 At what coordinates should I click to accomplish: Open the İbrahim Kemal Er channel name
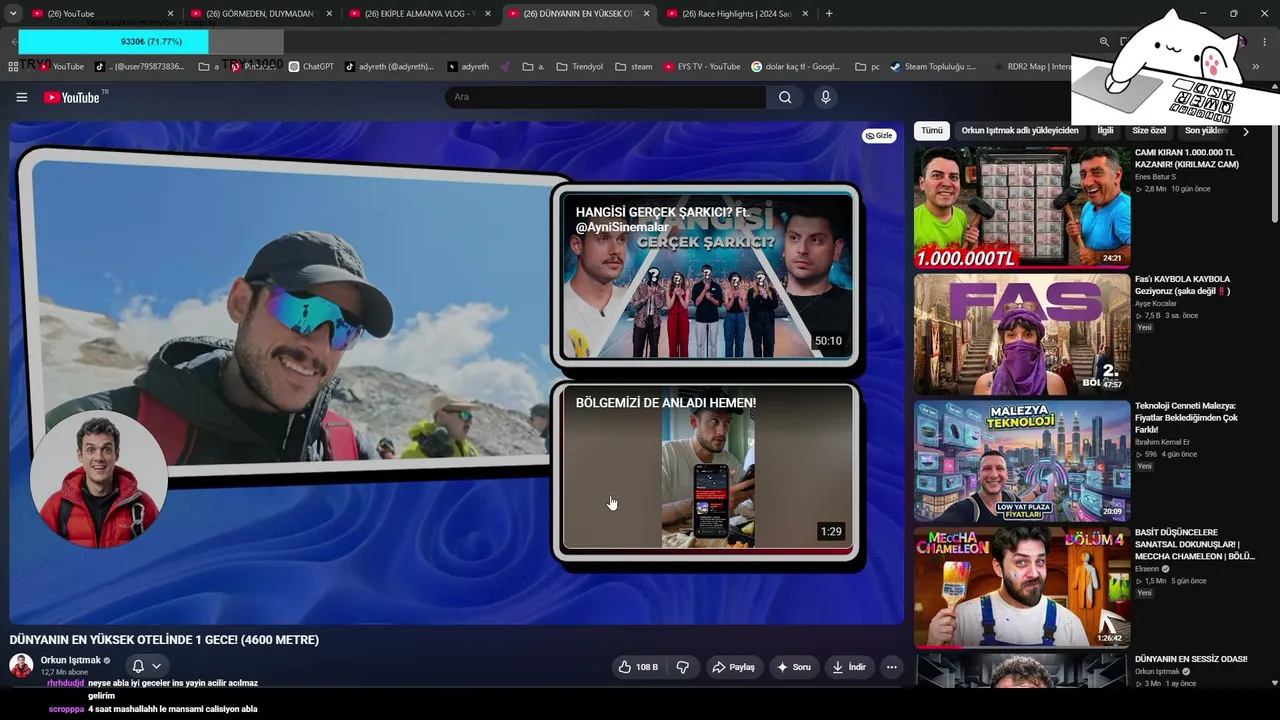click(1161, 442)
